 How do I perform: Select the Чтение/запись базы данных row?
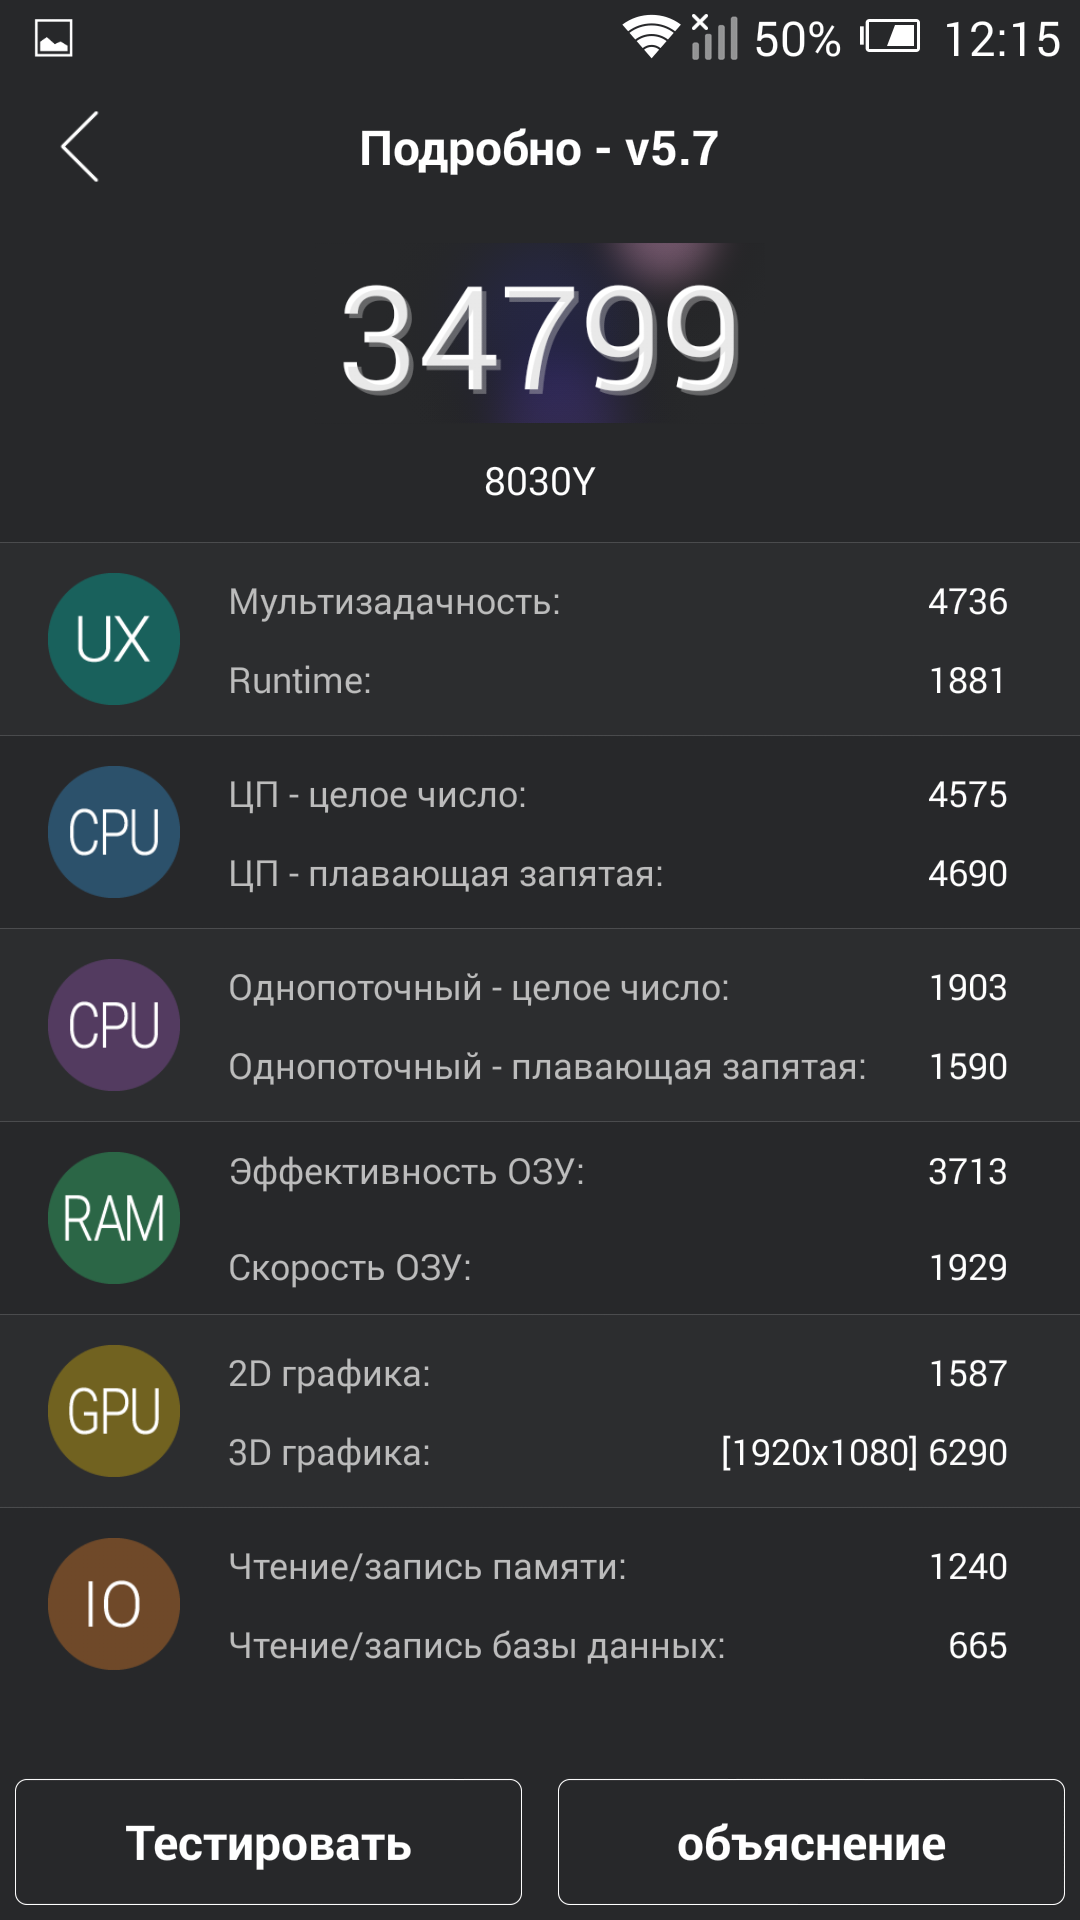(x=618, y=1646)
